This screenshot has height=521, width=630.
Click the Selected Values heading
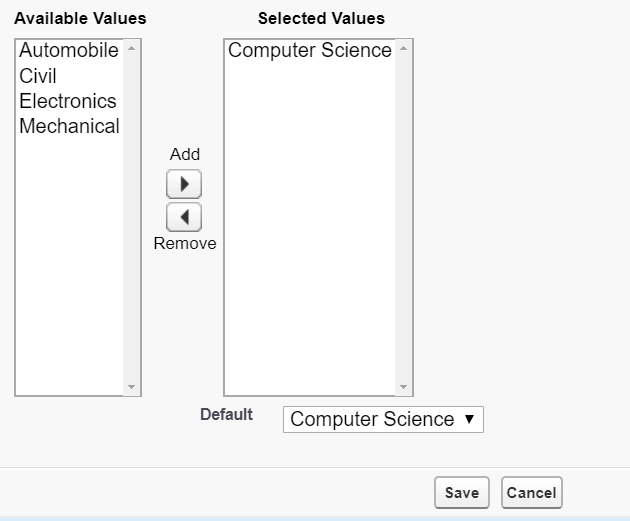(321, 18)
